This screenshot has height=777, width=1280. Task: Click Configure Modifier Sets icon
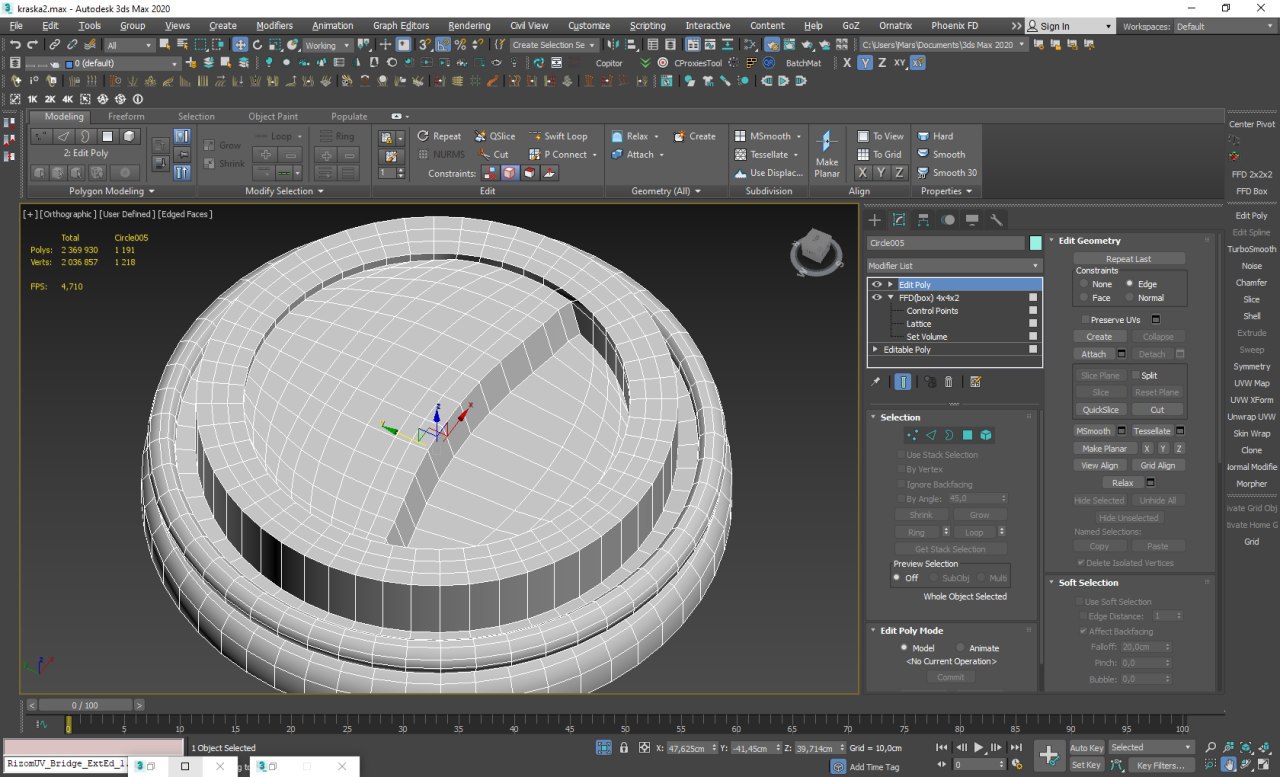[975, 382]
